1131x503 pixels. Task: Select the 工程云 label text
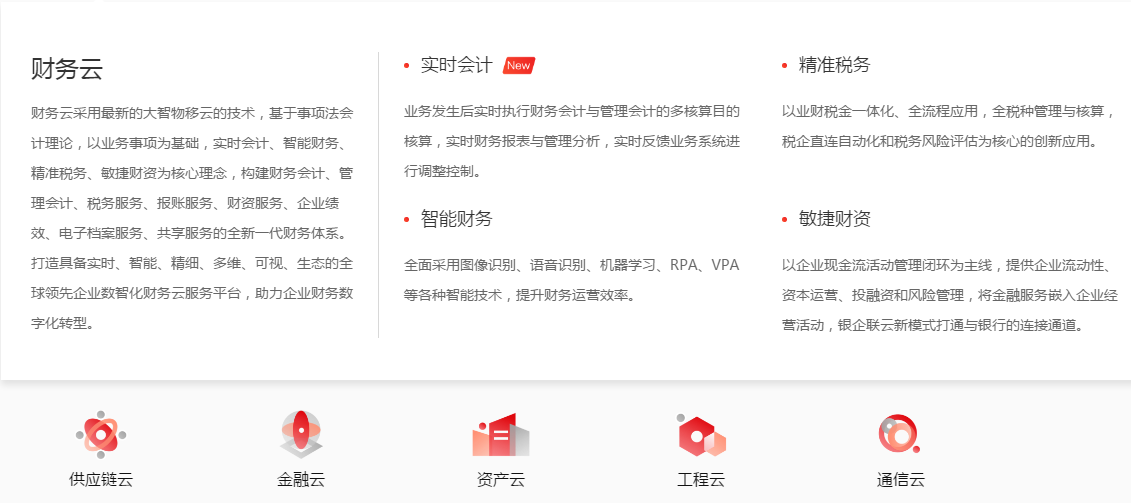click(700, 479)
